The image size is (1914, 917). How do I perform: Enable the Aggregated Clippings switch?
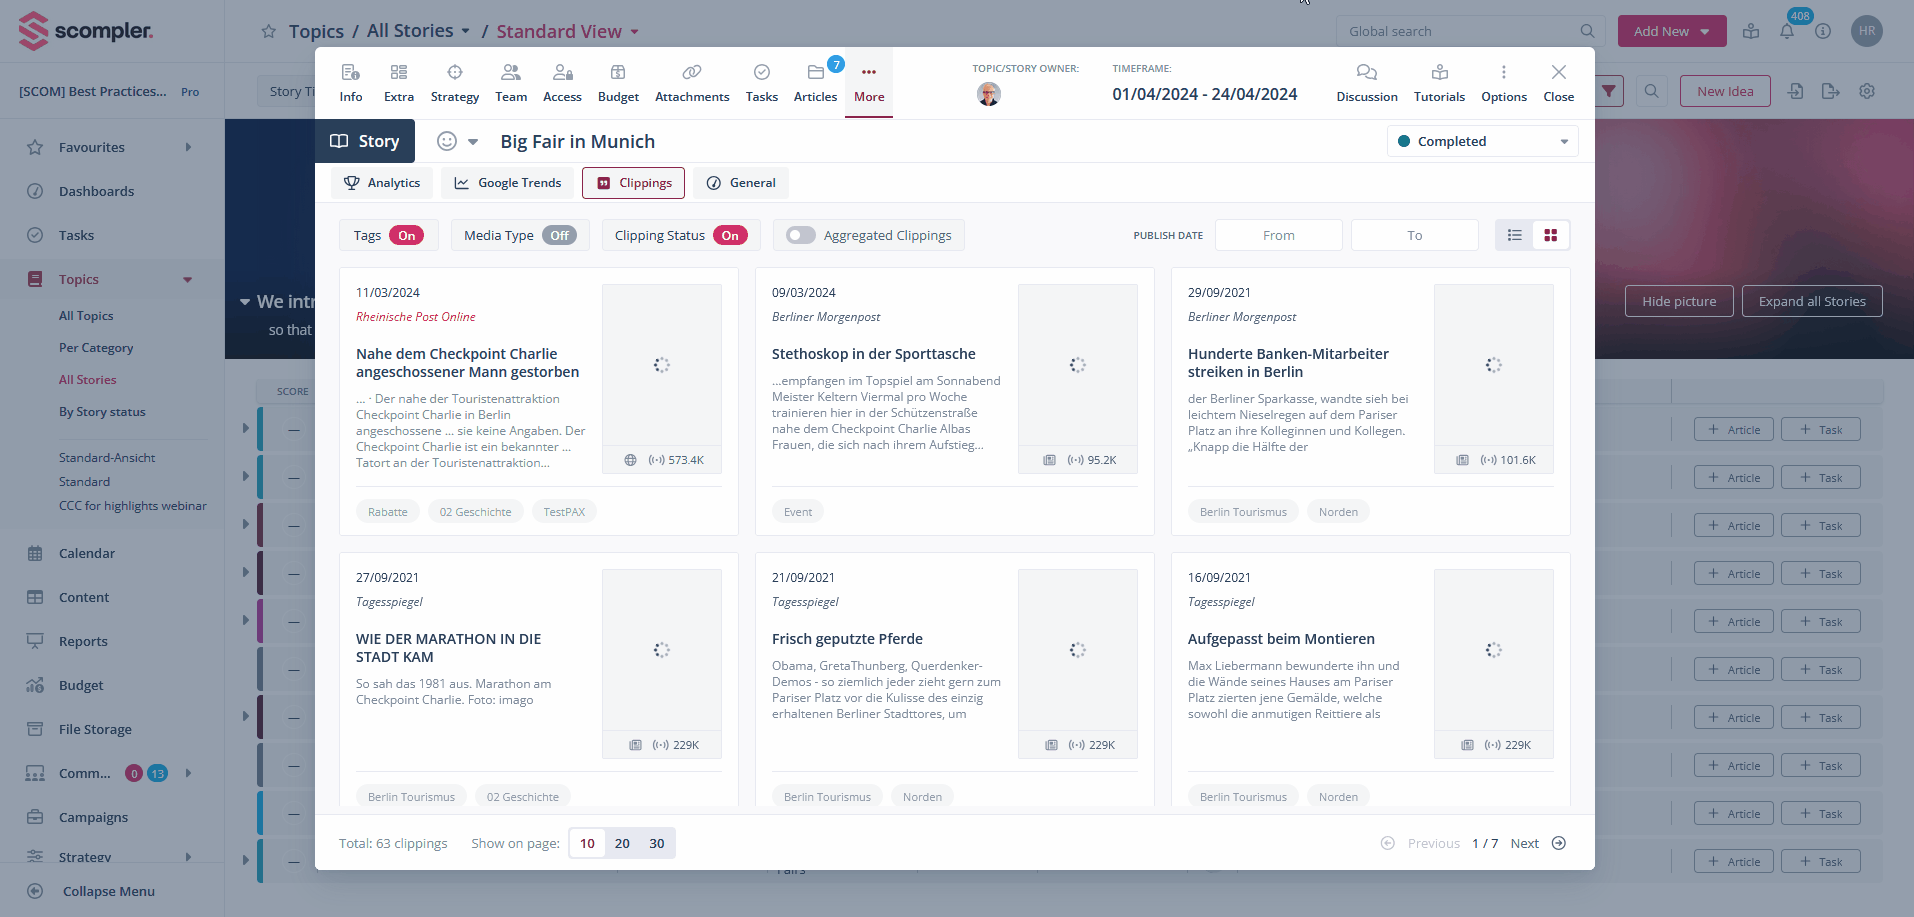pyautogui.click(x=800, y=235)
